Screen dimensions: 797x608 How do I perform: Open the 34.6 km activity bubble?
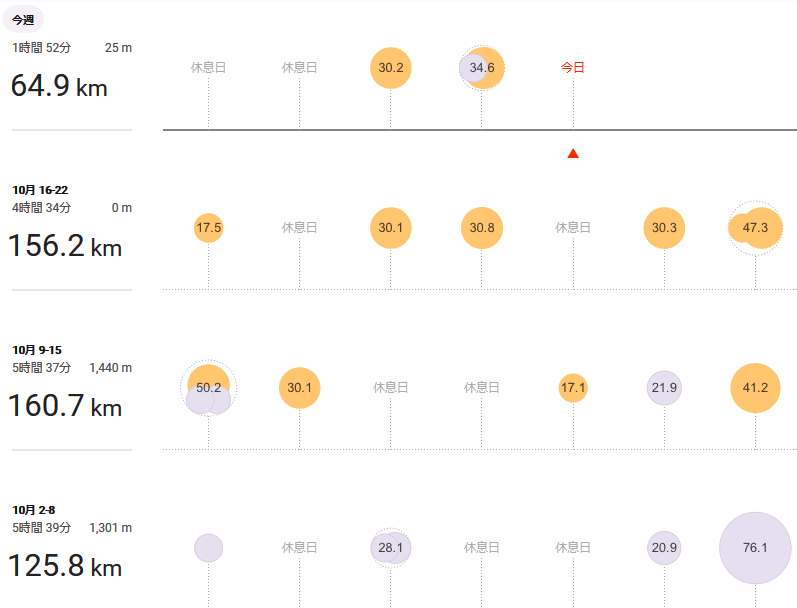pyautogui.click(x=482, y=68)
